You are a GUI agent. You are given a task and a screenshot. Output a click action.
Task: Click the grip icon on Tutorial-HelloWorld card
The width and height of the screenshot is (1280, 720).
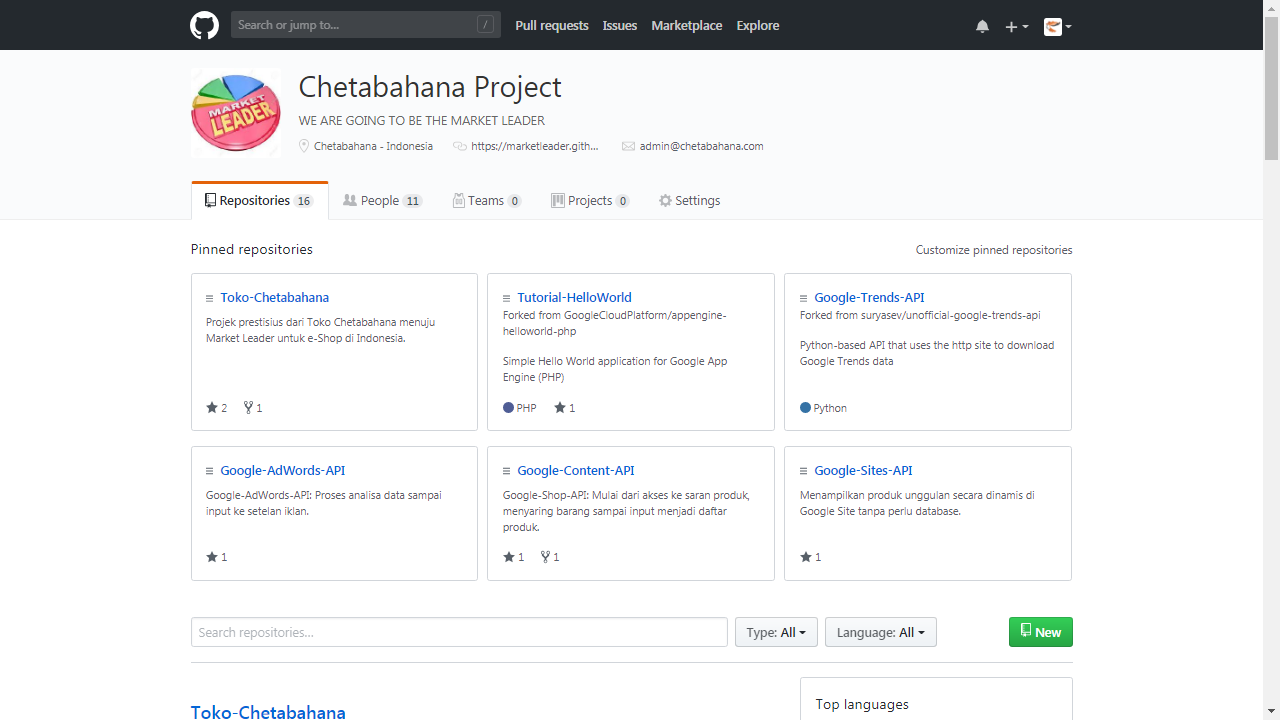pos(507,298)
